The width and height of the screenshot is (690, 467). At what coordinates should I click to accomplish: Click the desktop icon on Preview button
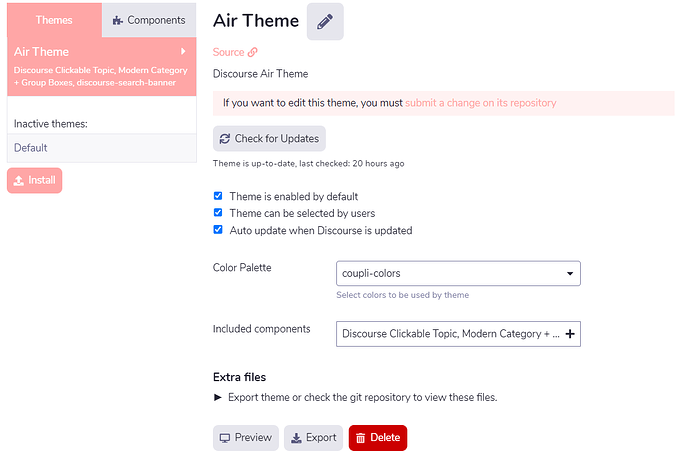pos(225,438)
